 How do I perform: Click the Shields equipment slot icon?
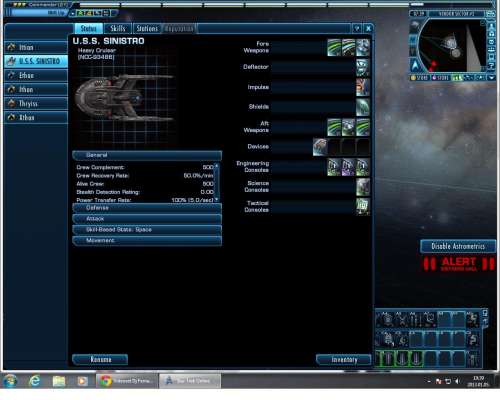(363, 107)
